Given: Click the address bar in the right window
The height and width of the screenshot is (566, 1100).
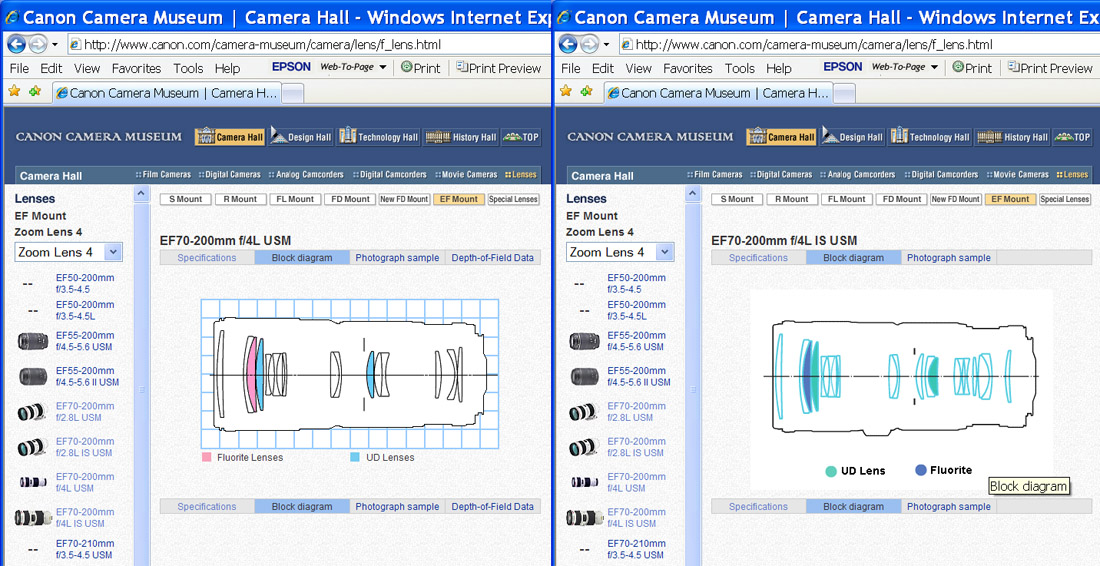Looking at the screenshot, I should click(x=859, y=45).
